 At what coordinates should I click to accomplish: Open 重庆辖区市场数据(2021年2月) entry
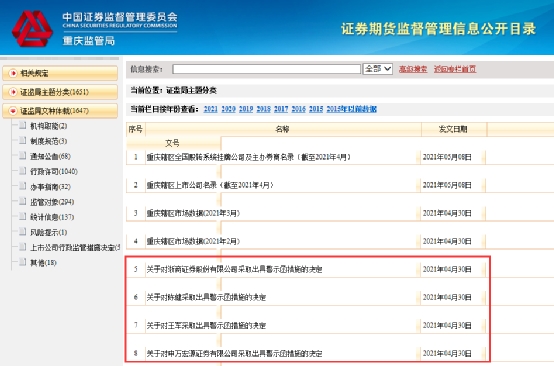point(193,241)
